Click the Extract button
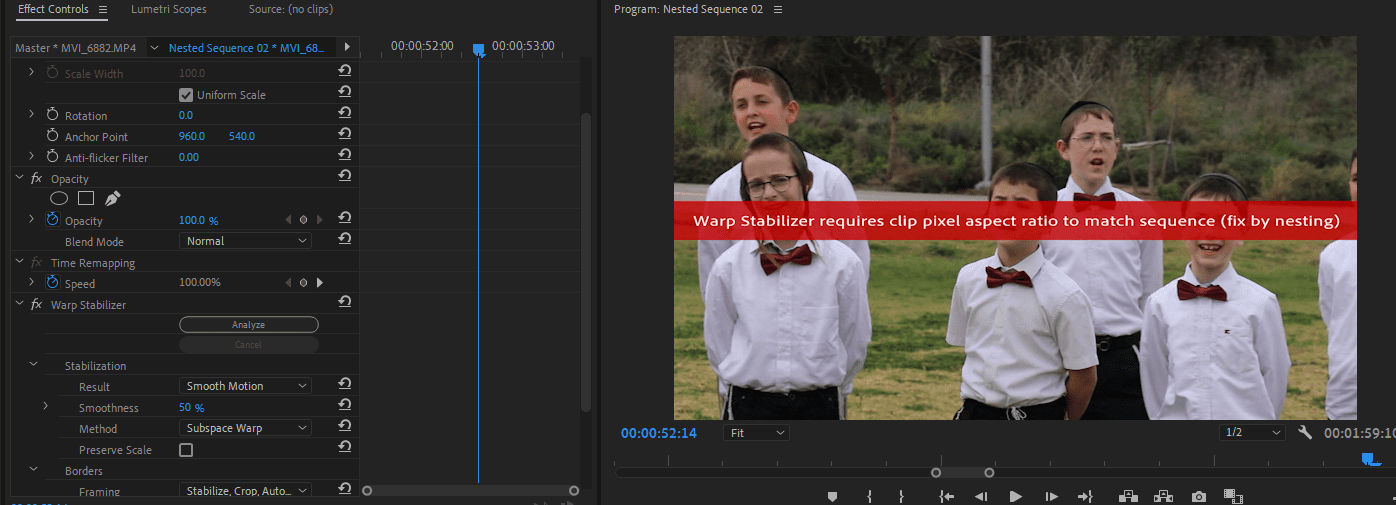This screenshot has width=1396, height=505. click(1163, 496)
